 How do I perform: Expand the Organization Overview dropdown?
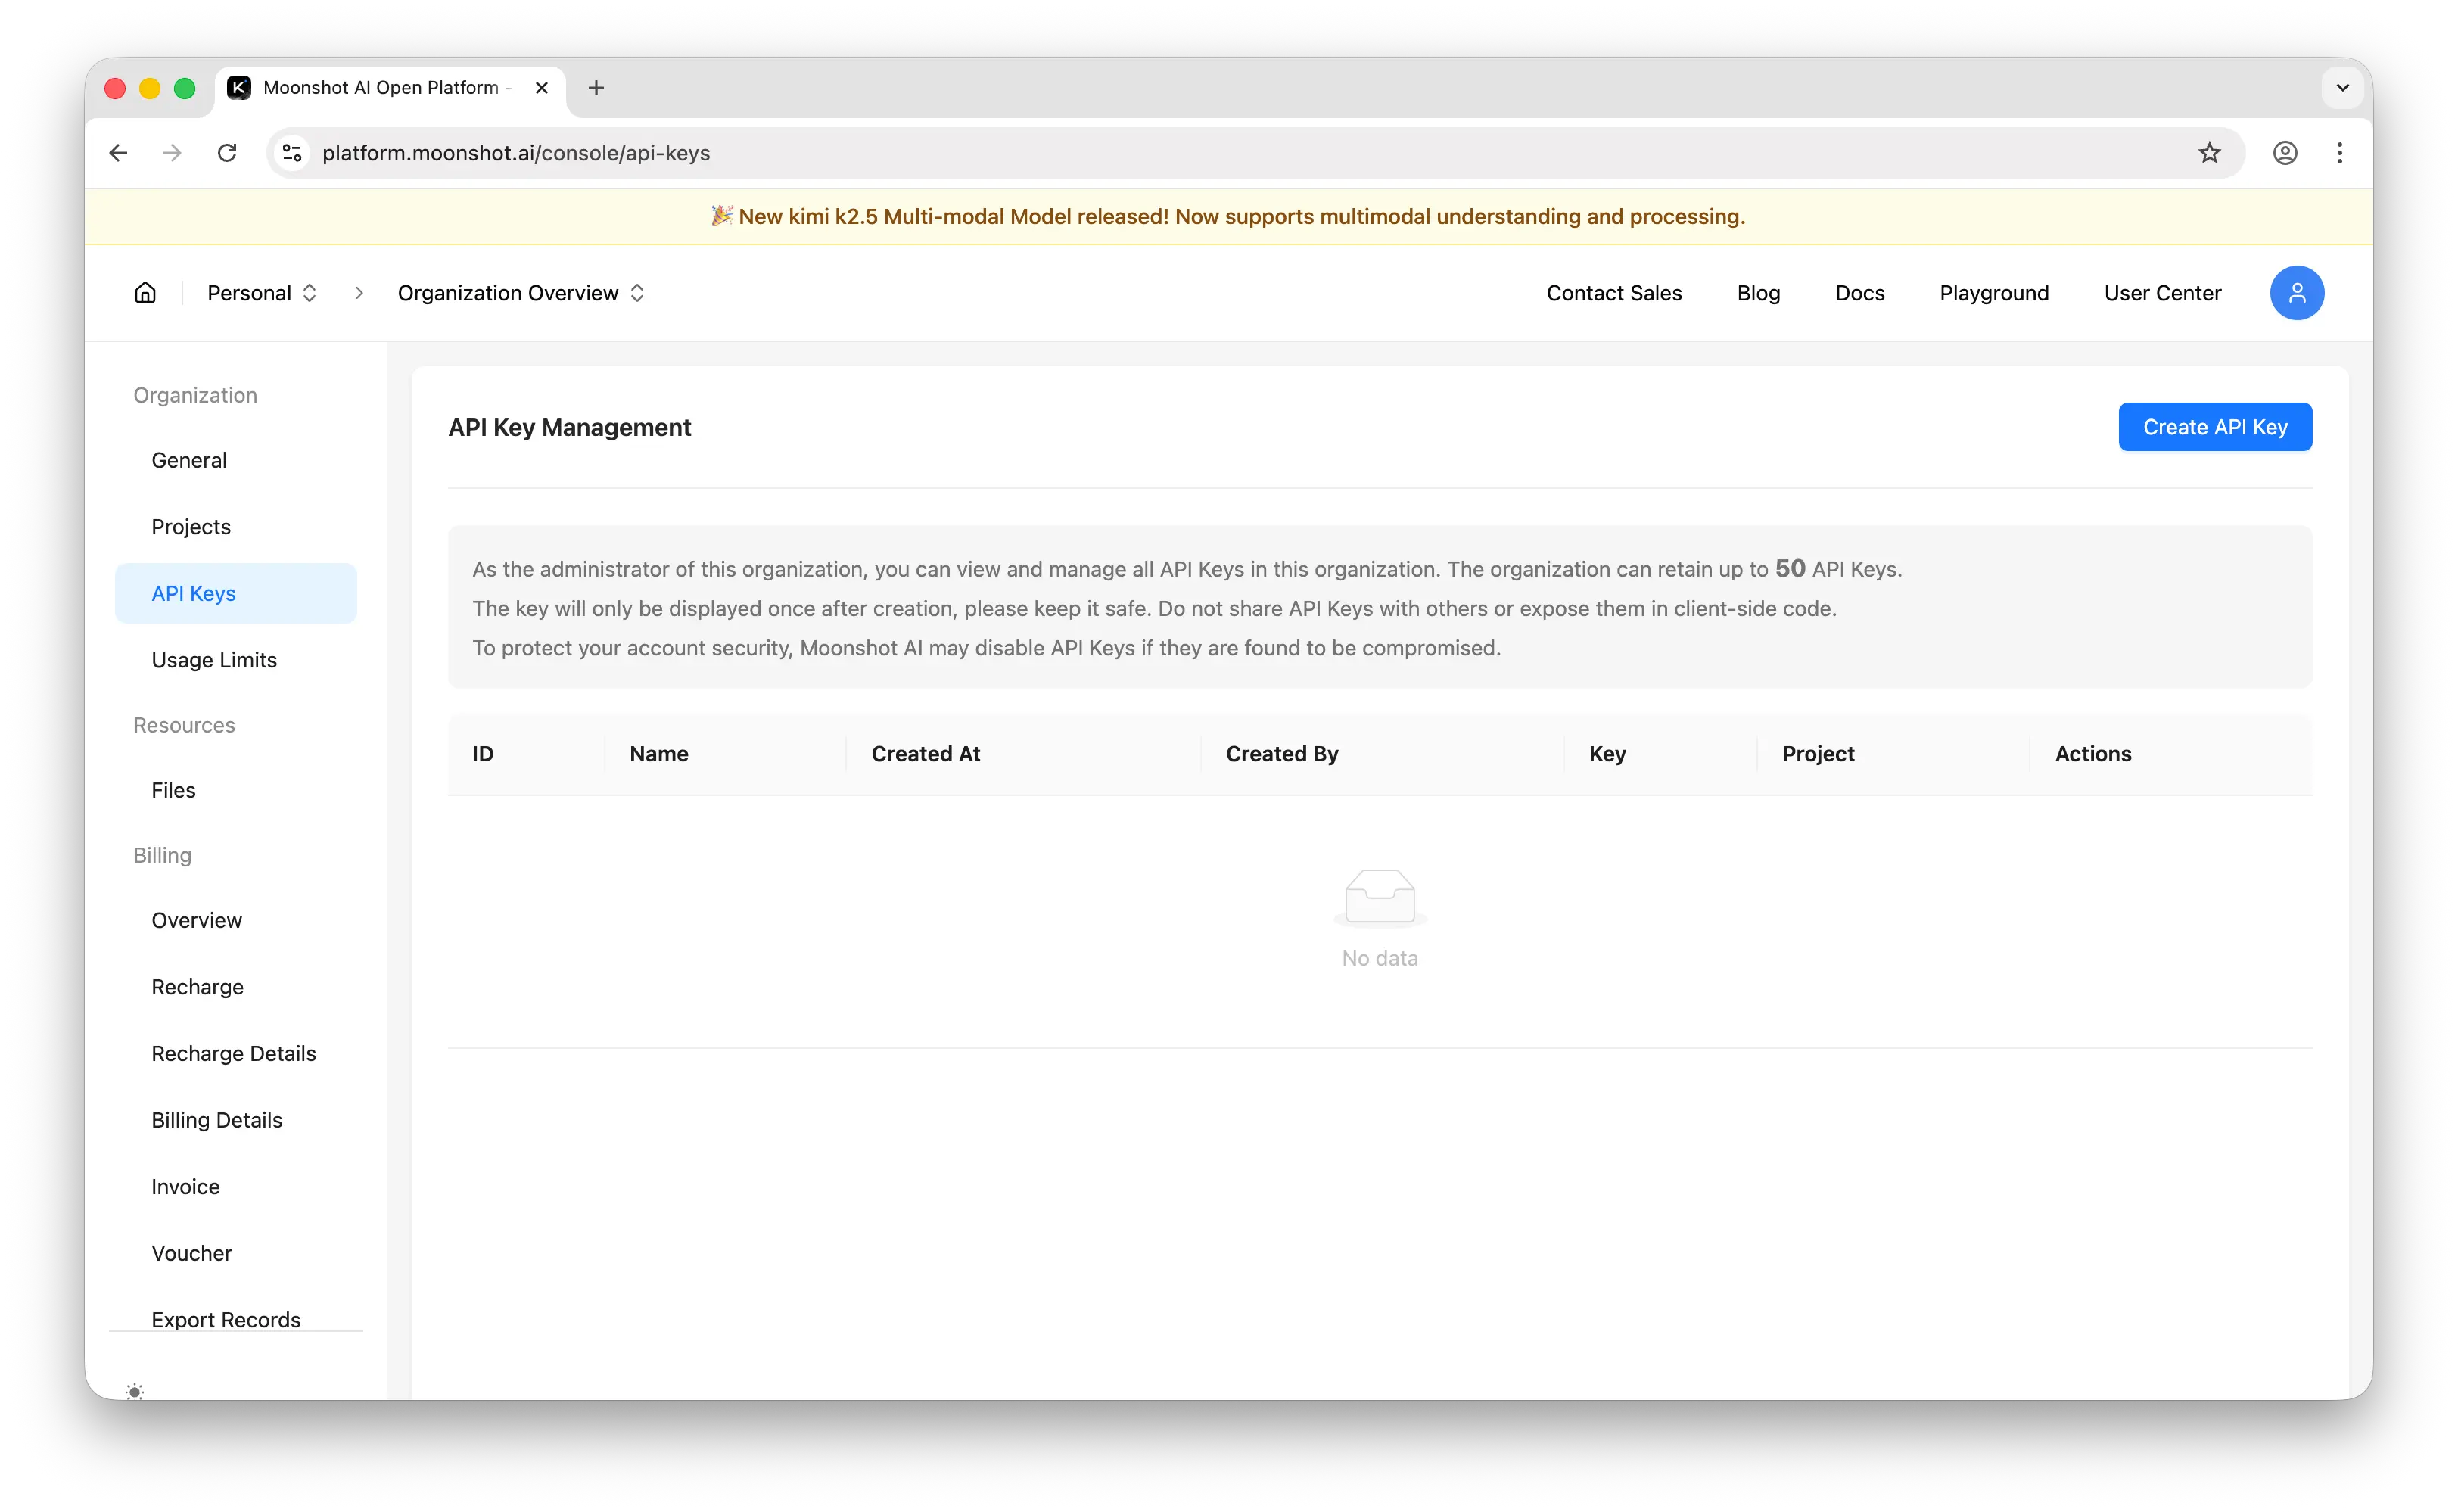[520, 292]
